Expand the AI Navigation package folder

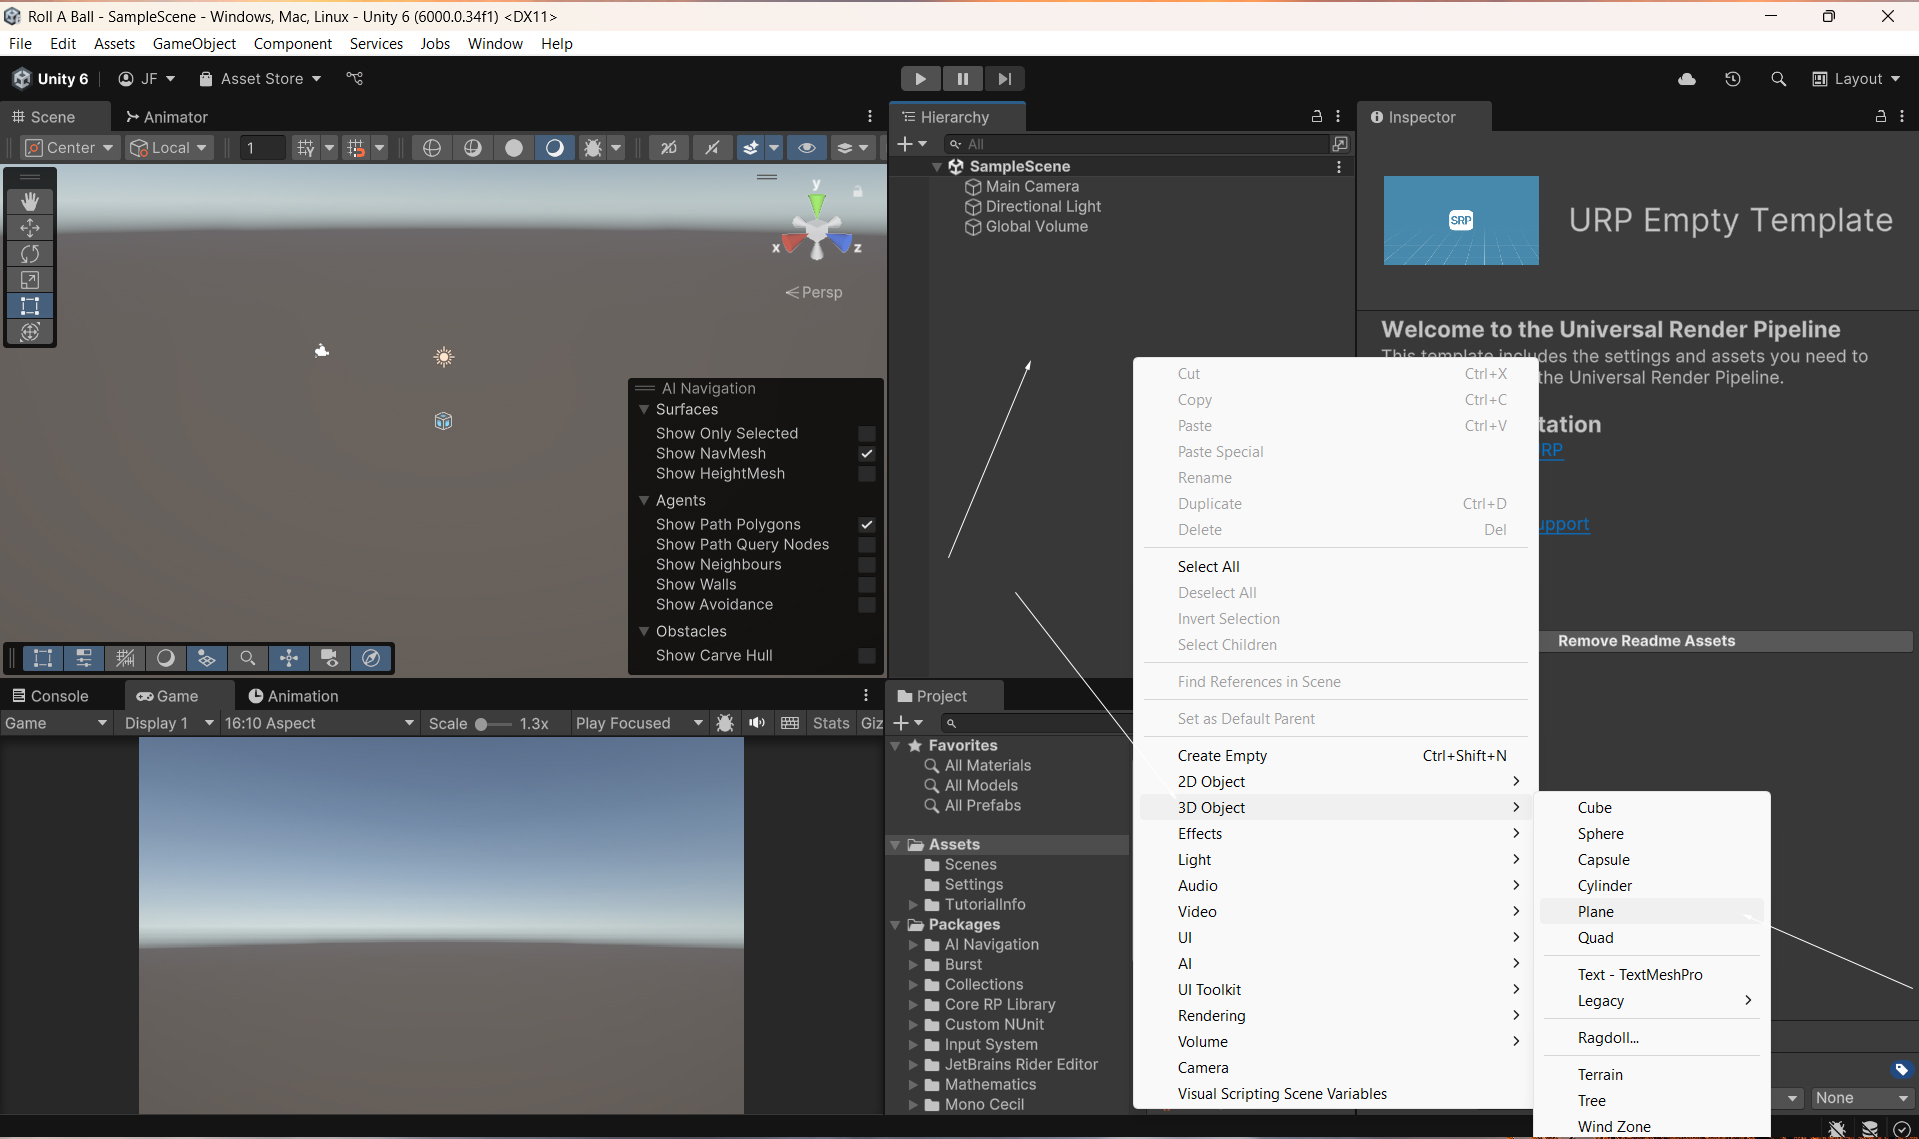913,945
